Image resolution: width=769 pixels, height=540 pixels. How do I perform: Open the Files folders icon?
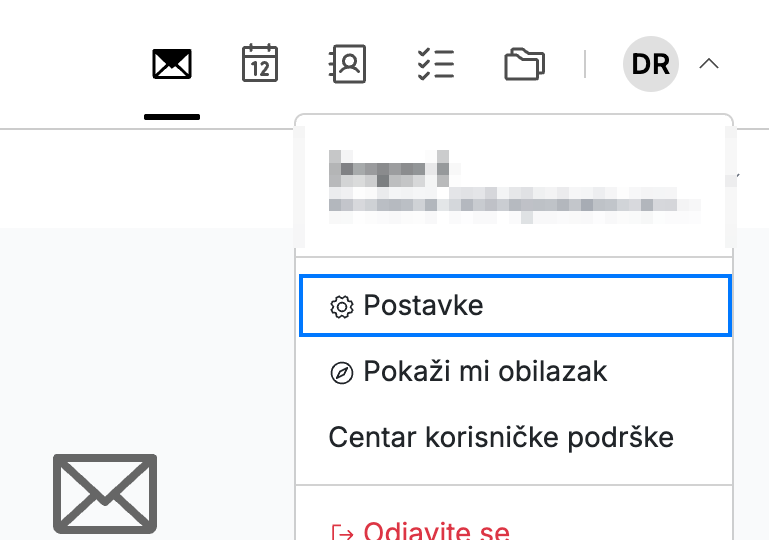click(524, 64)
